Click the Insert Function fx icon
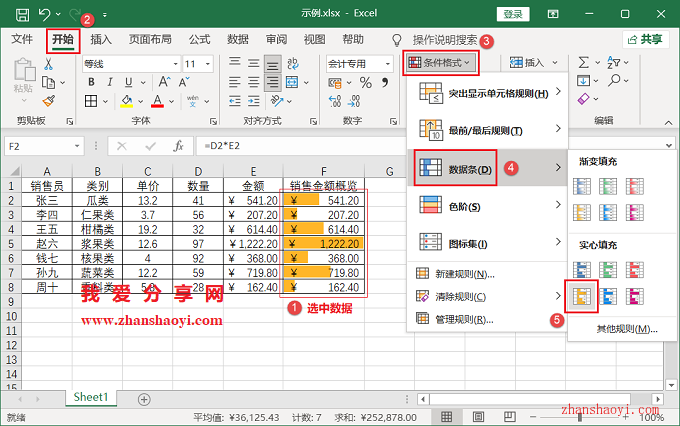This screenshot has width=680, height=426. [178, 146]
